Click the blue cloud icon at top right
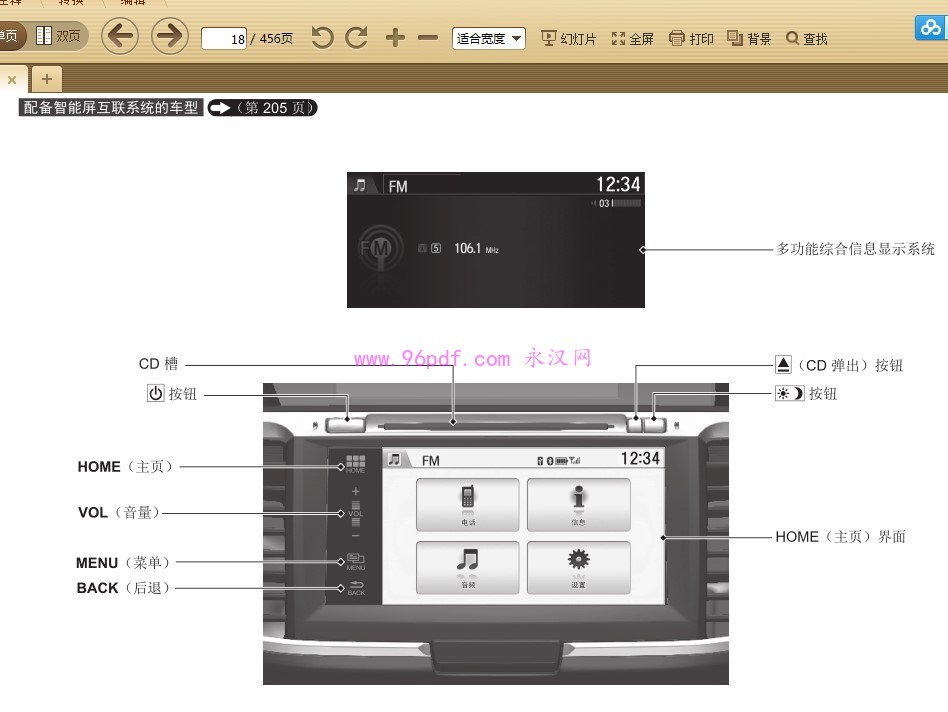948x712 pixels. pyautogui.click(x=932, y=28)
